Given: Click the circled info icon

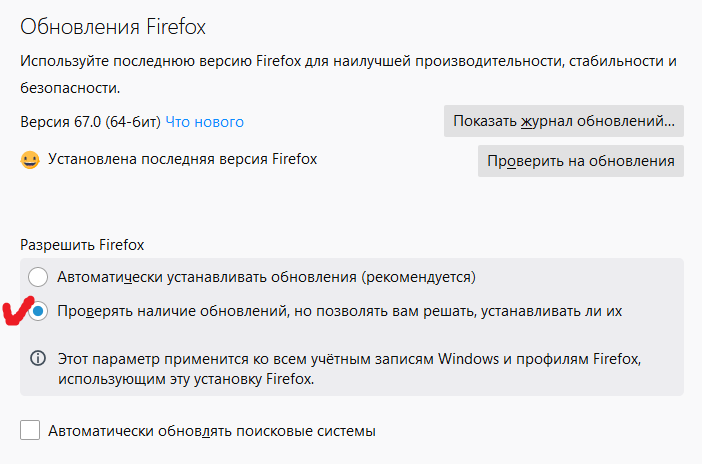Looking at the screenshot, I should click(38, 358).
